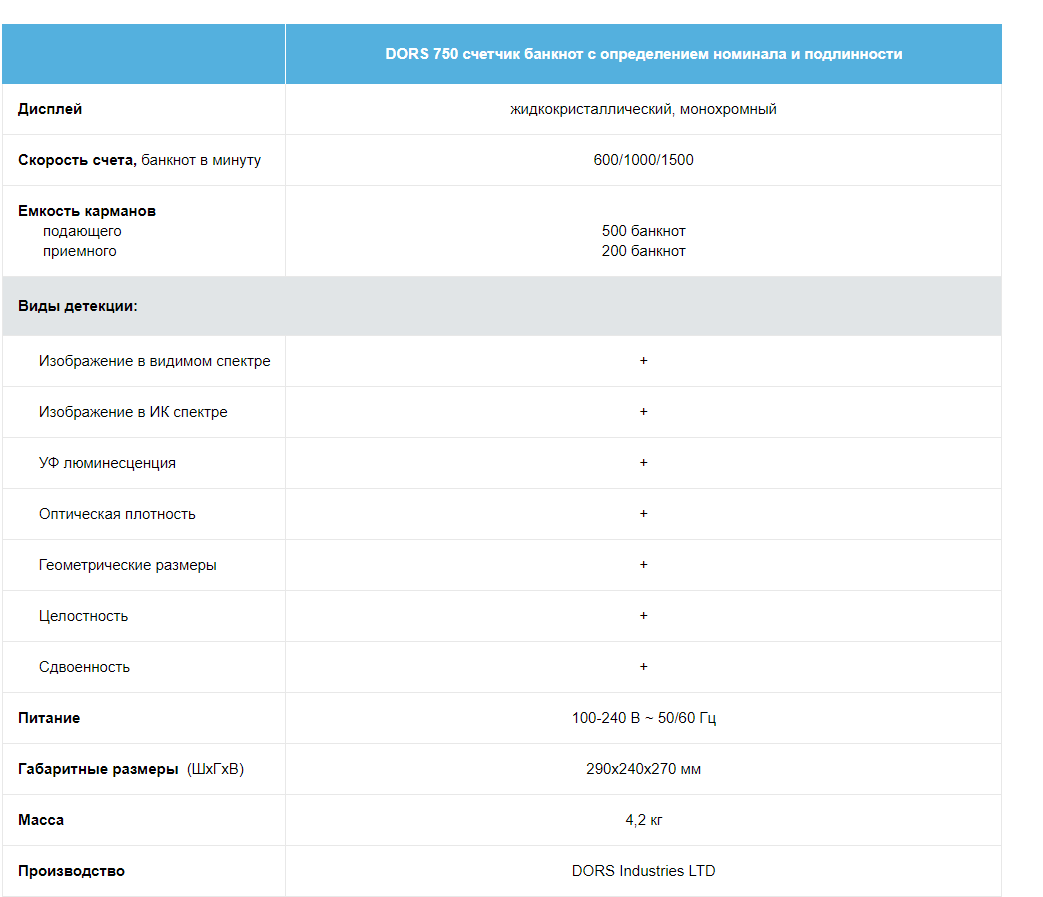1043x897 pixels.
Task: Click the 'приемного' sub-label
Action: (80, 251)
